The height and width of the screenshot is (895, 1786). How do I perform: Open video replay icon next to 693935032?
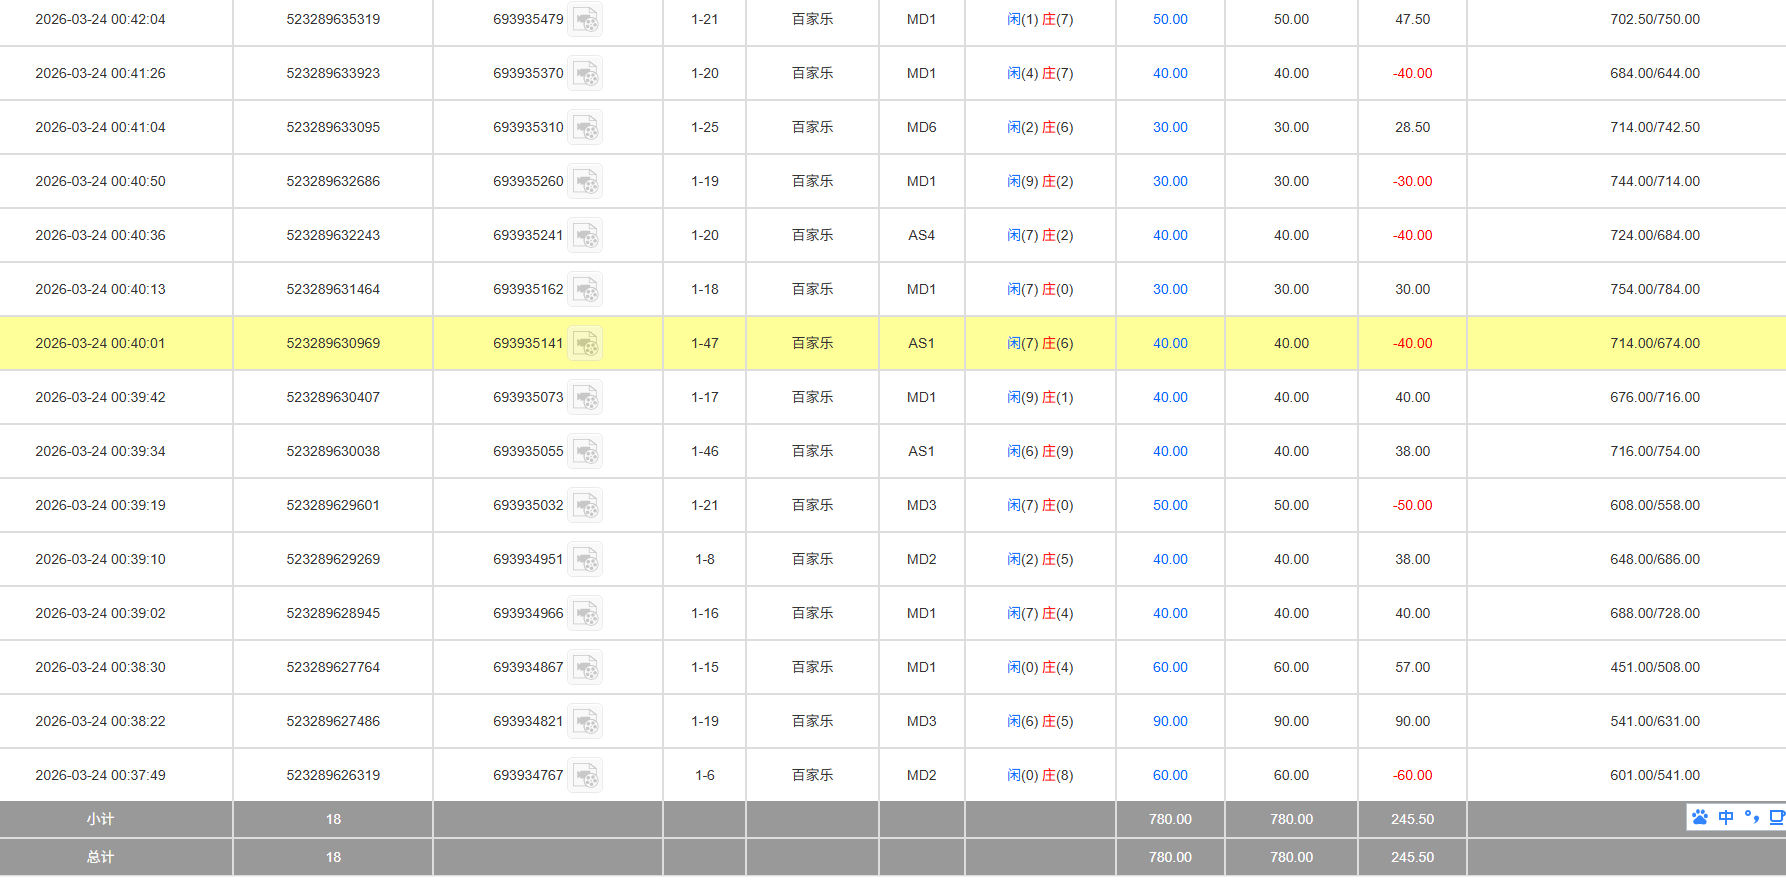[x=585, y=506]
